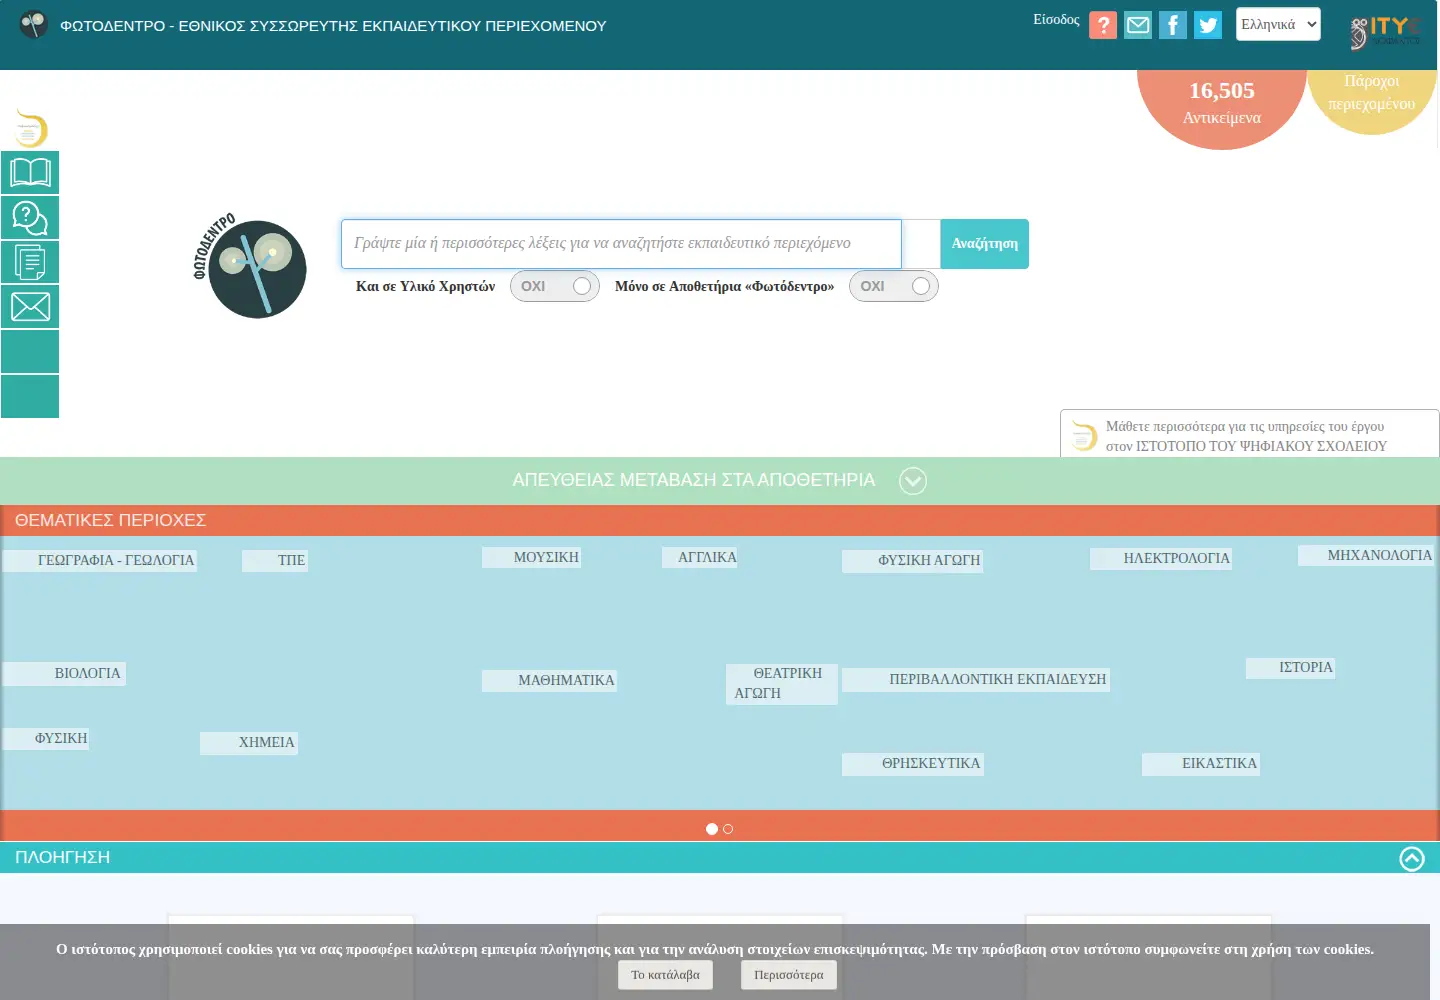Viewport: 1440px width, 1000px height.
Task: Open the Twitter page icon
Action: pyautogui.click(x=1208, y=25)
